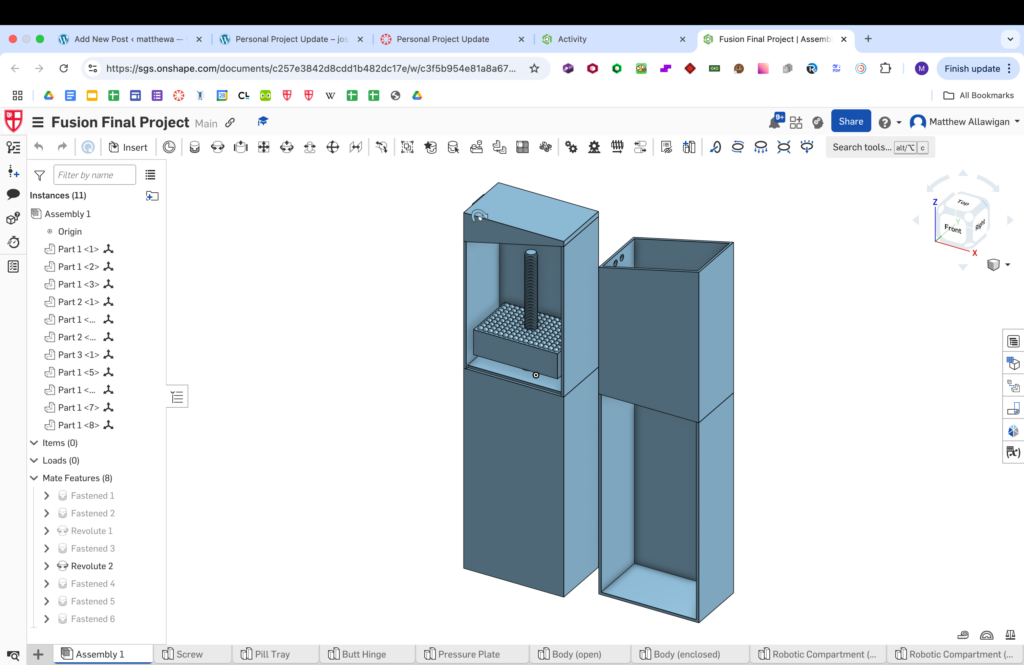1024x665 pixels.
Task: Click the Insert button
Action: click(128, 147)
